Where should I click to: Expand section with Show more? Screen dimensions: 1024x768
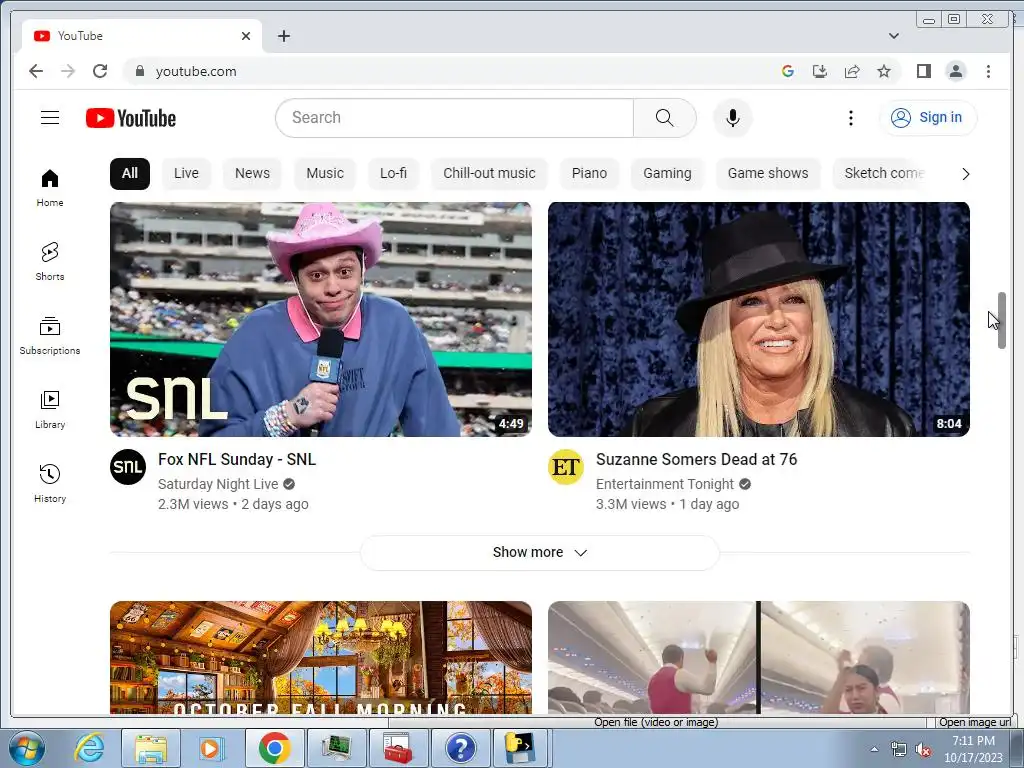point(539,552)
